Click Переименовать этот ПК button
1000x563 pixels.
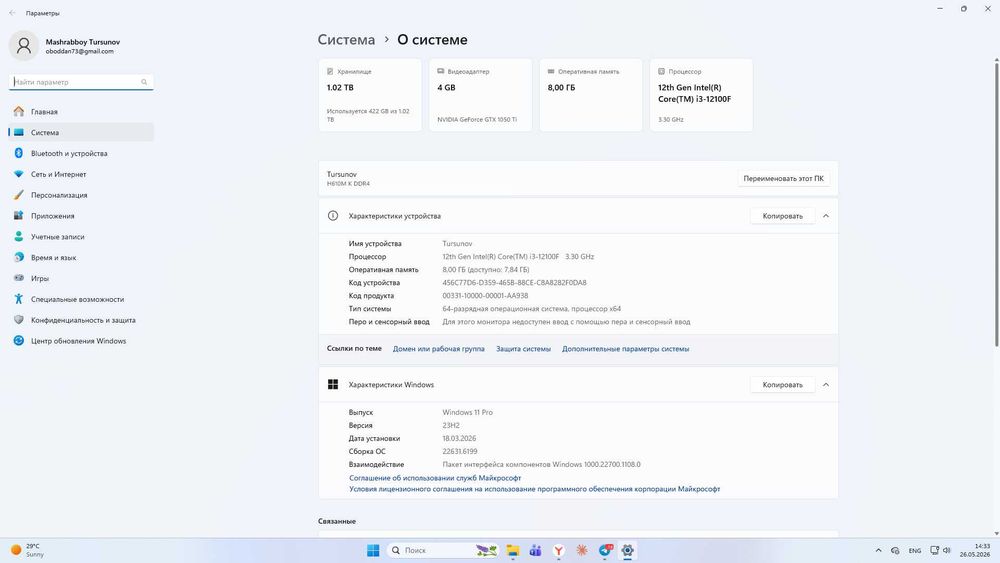pyautogui.click(x=783, y=179)
